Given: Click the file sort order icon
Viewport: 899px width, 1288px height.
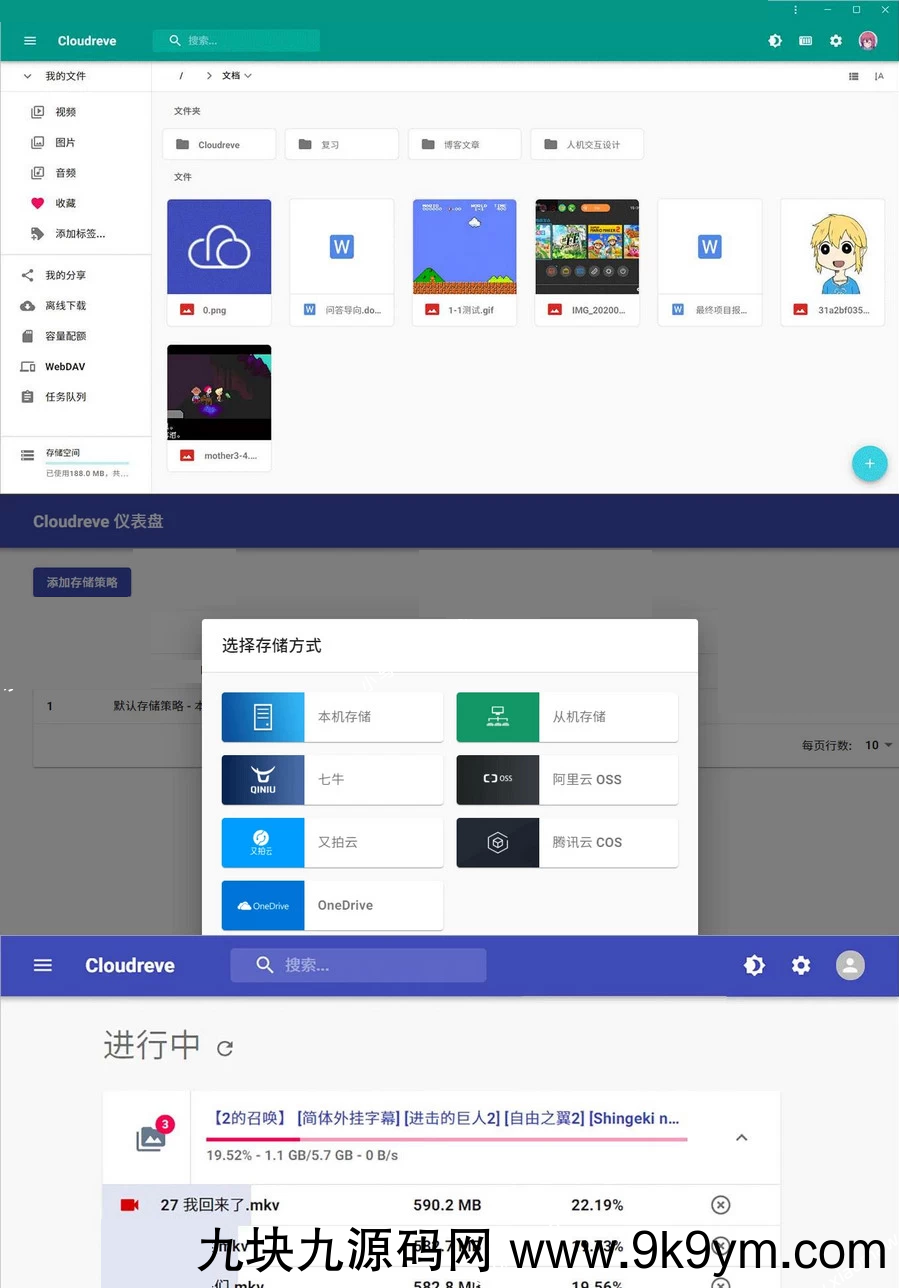Looking at the screenshot, I should point(879,76).
